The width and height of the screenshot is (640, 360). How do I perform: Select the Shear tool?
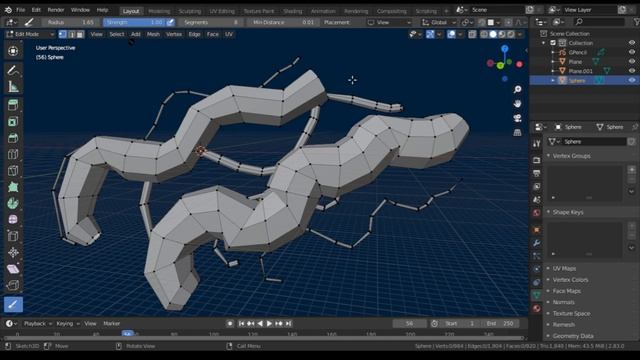click(x=13, y=269)
